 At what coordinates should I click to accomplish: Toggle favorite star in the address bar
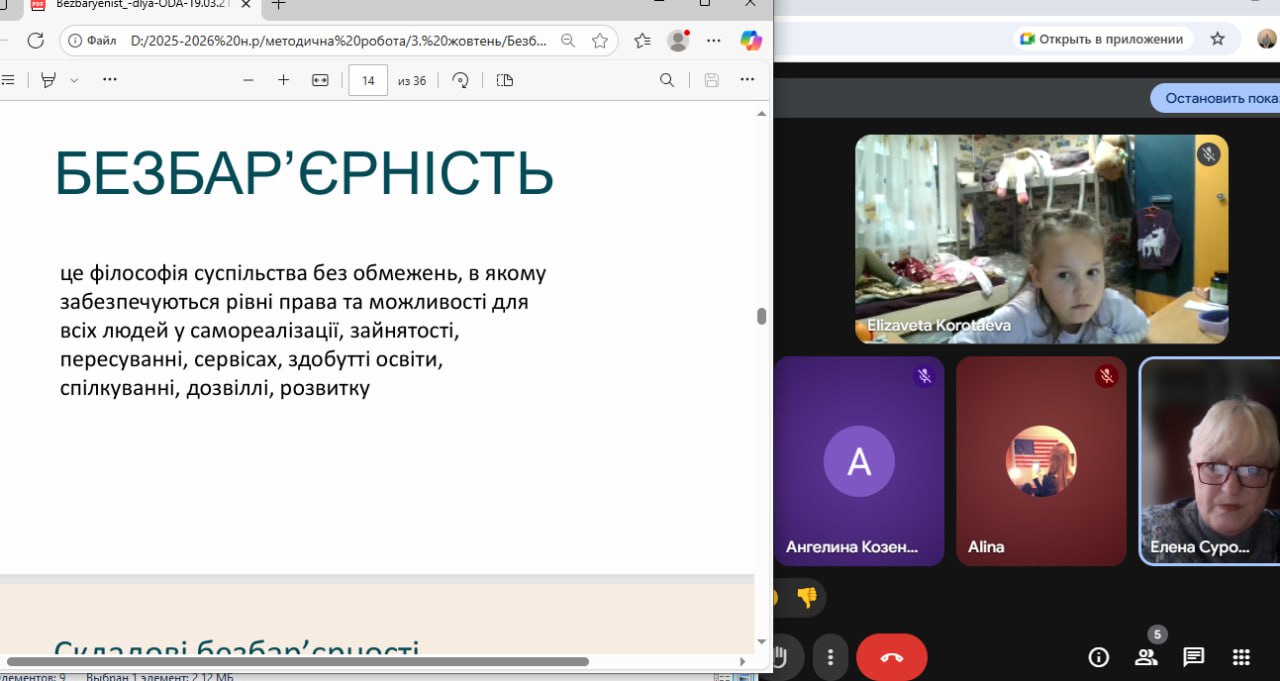[x=600, y=41]
